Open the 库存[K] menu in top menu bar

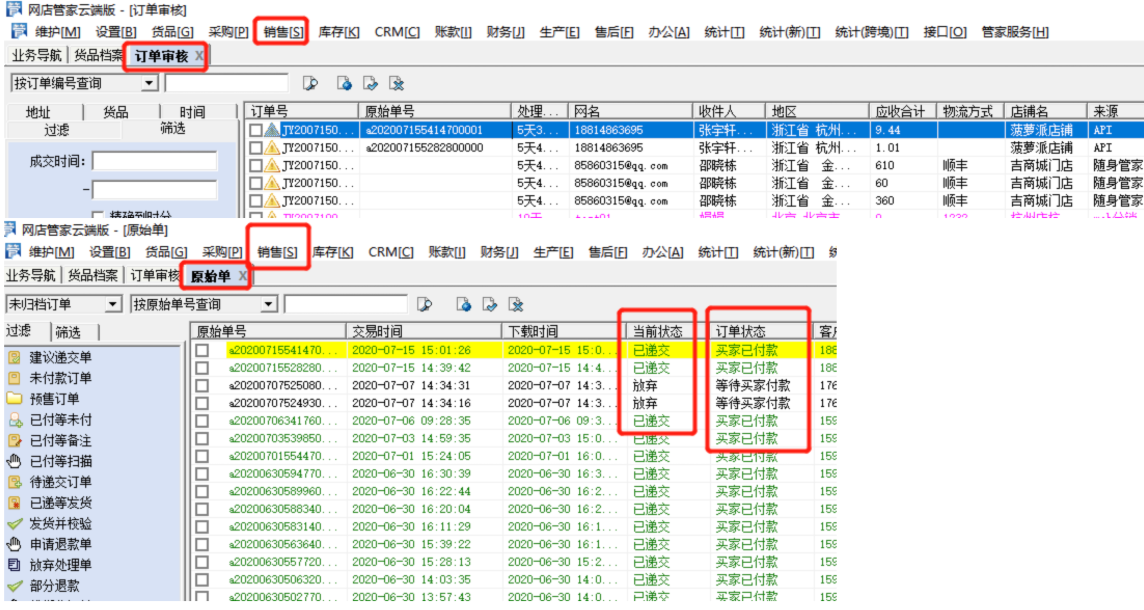tap(338, 32)
